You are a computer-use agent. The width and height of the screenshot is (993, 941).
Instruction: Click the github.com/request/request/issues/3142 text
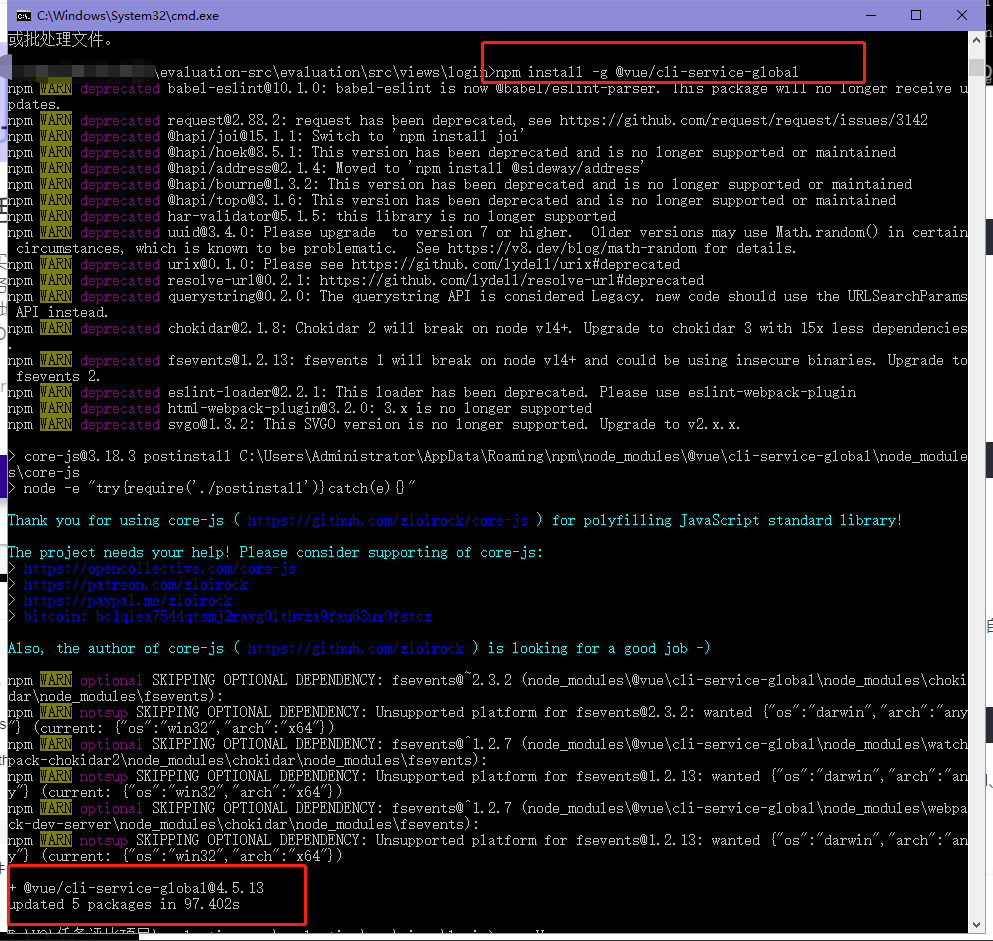click(743, 120)
